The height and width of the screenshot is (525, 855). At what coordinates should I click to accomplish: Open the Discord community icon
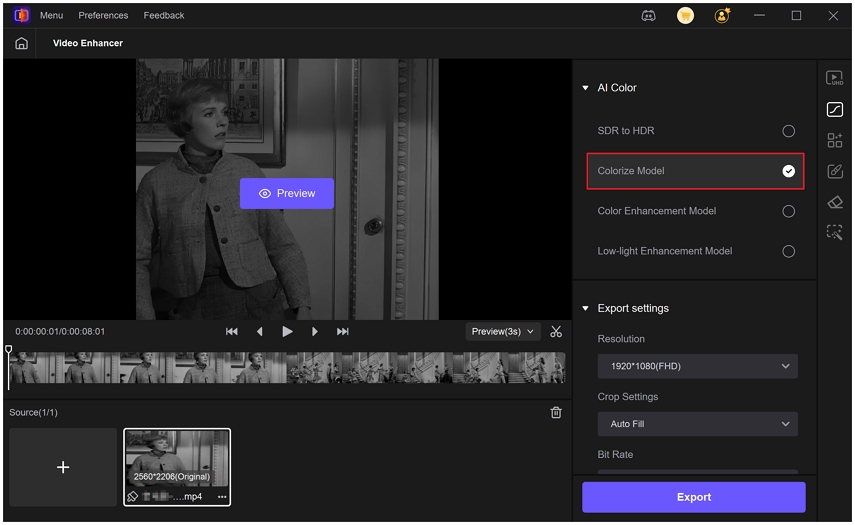[648, 16]
